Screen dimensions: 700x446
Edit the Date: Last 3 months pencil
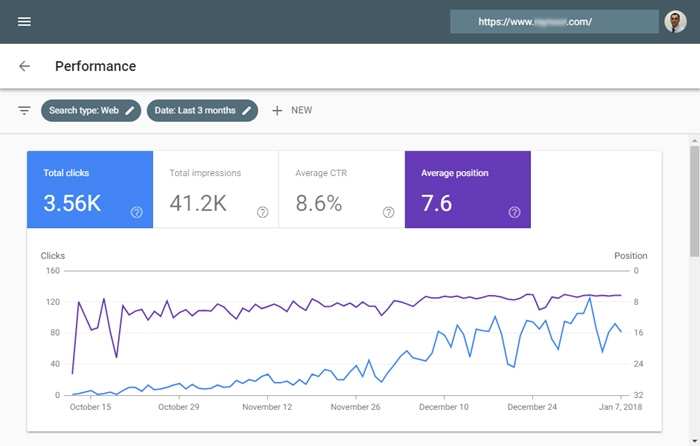[246, 110]
